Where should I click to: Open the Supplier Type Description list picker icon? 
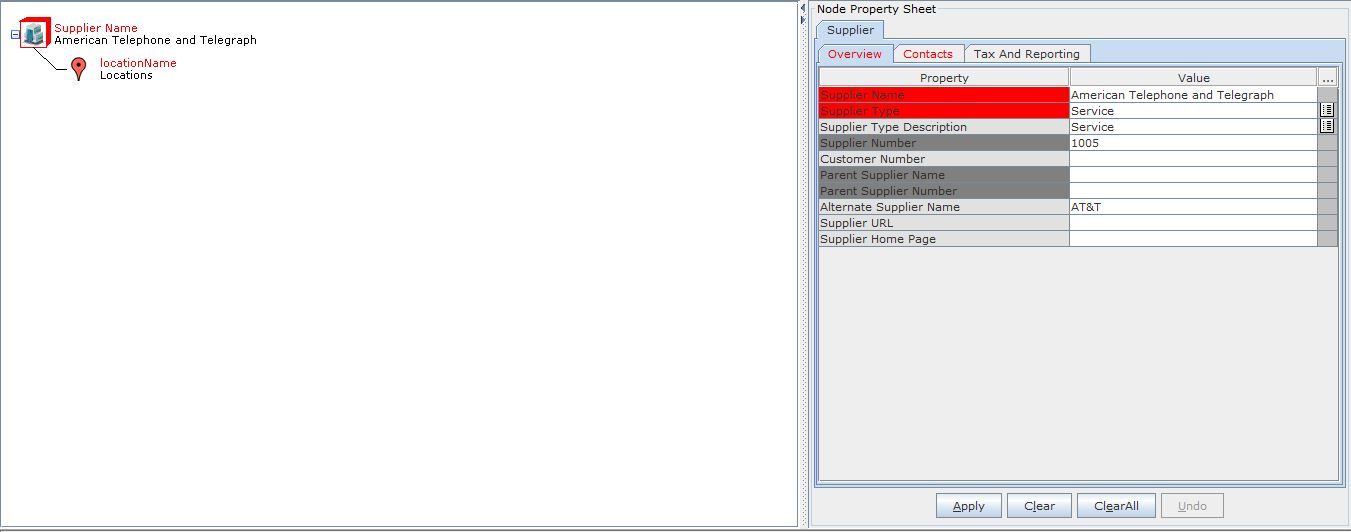pyautogui.click(x=1327, y=127)
